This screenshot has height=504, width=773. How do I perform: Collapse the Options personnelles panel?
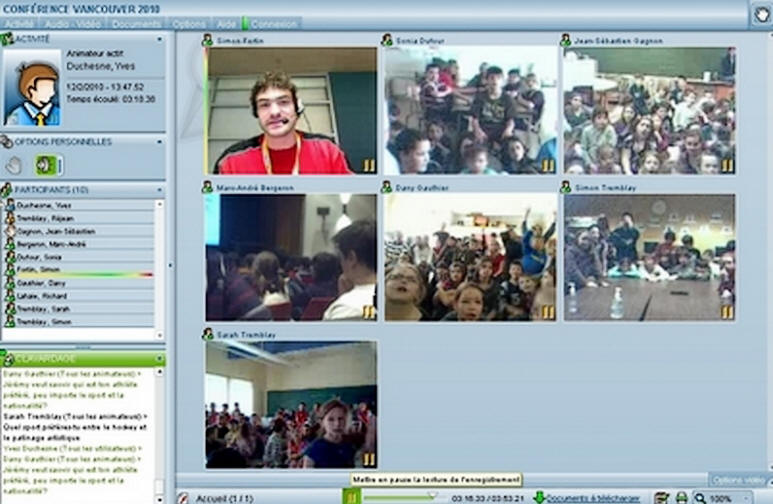pos(159,142)
